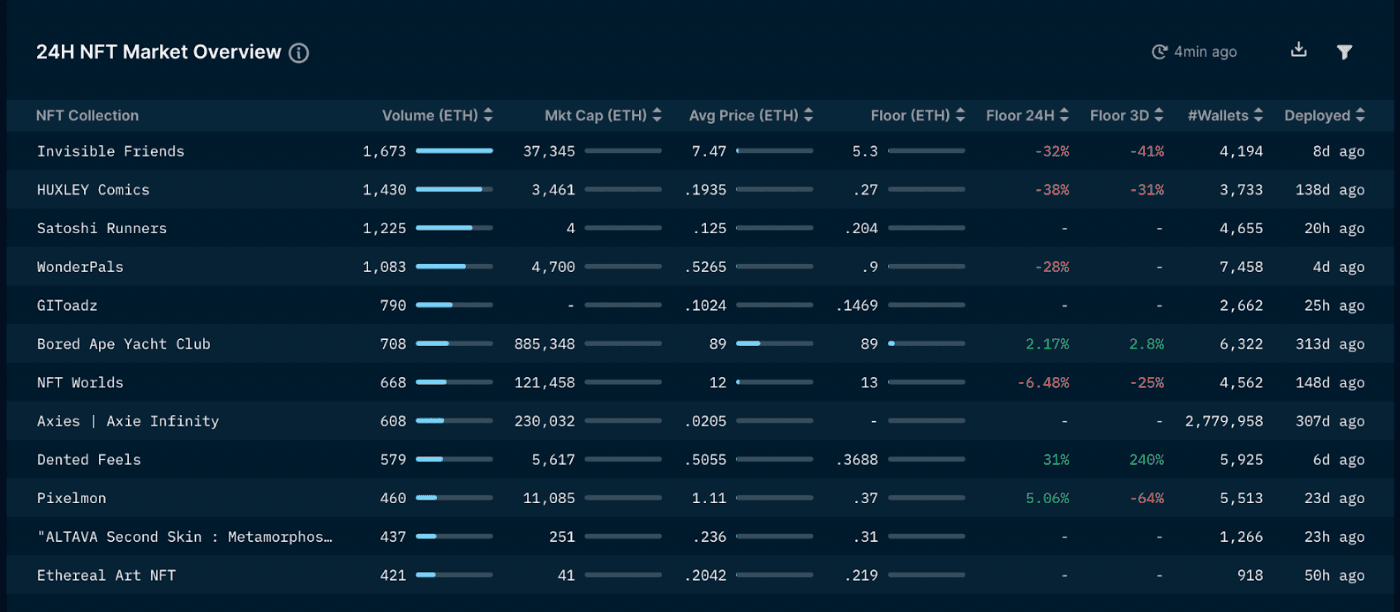Select the HUXLEY Comics row

click(x=93, y=190)
